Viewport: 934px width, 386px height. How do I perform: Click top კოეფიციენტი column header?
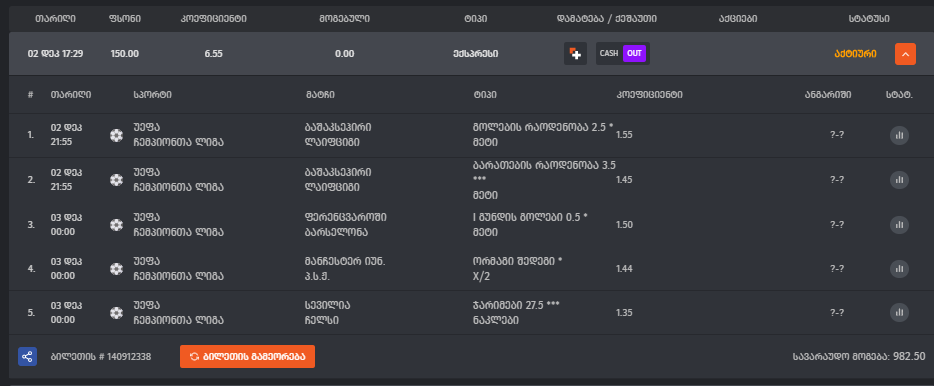click(x=213, y=18)
